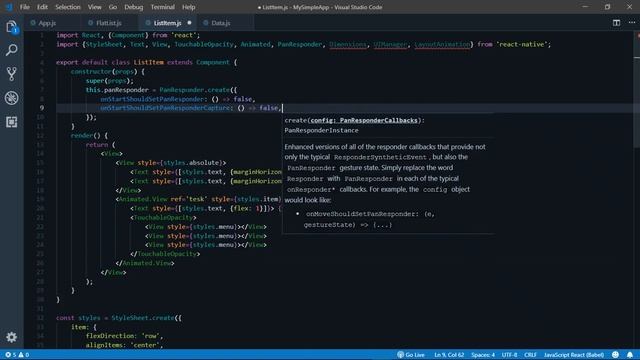Screen dimensions: 640x360
Task: Click the underlined UIManager import
Action: click(x=390, y=44)
